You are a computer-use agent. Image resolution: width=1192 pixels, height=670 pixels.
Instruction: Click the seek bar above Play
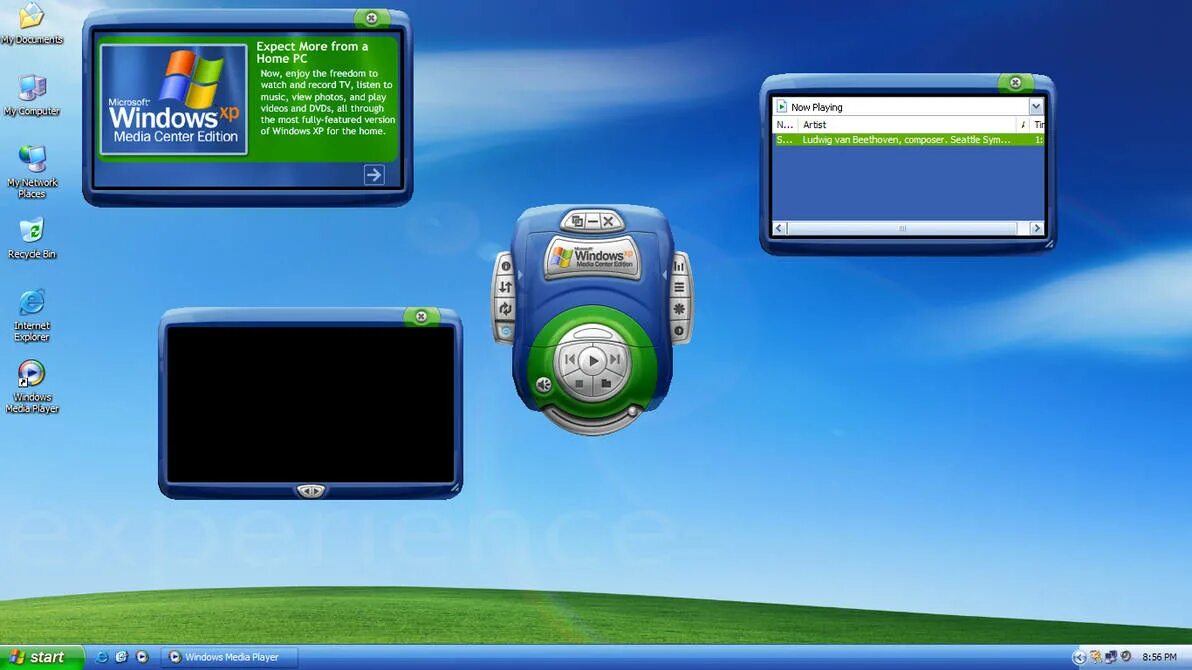(591, 334)
